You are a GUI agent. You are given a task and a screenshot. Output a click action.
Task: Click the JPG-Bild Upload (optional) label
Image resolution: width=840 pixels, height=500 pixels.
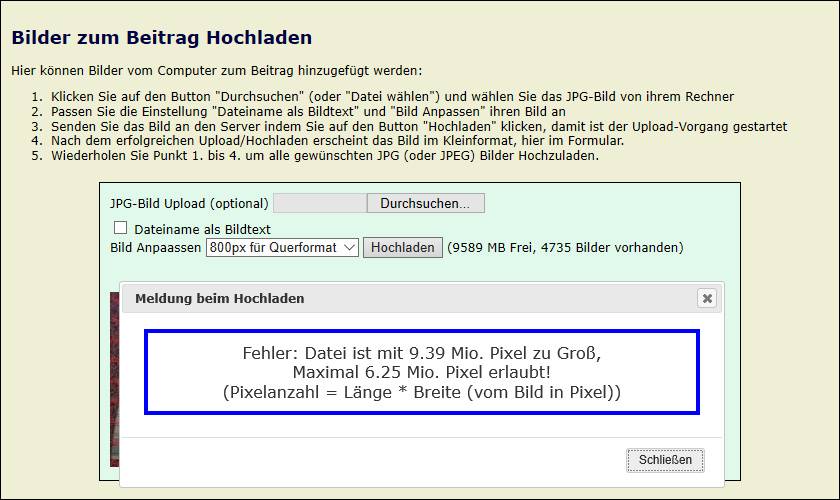[189, 203]
